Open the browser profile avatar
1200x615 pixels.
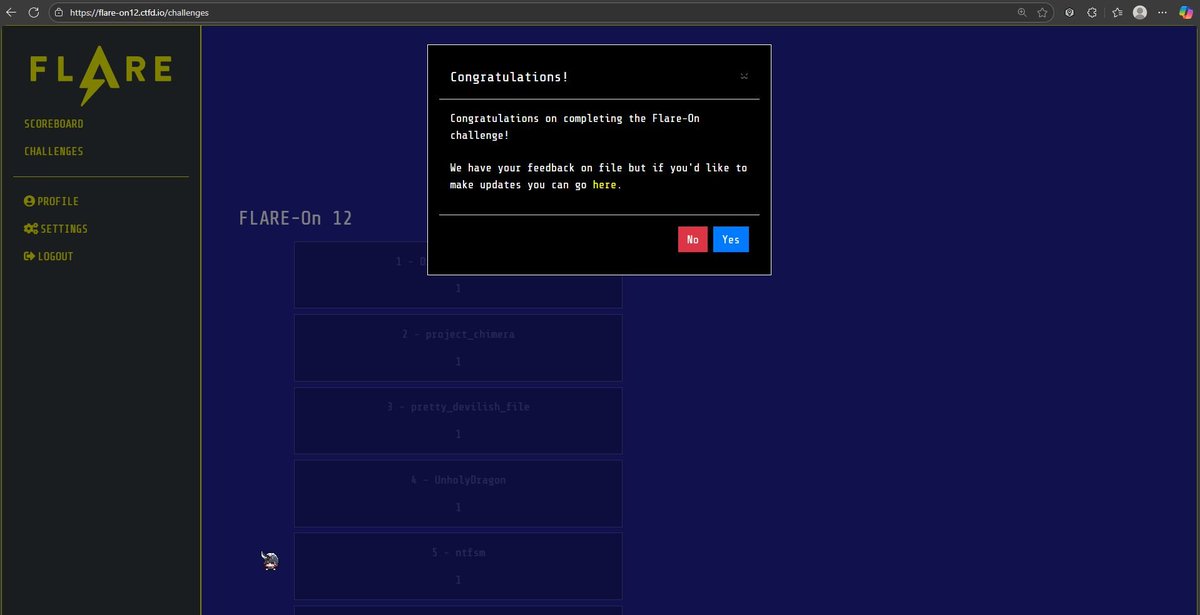click(x=1140, y=12)
